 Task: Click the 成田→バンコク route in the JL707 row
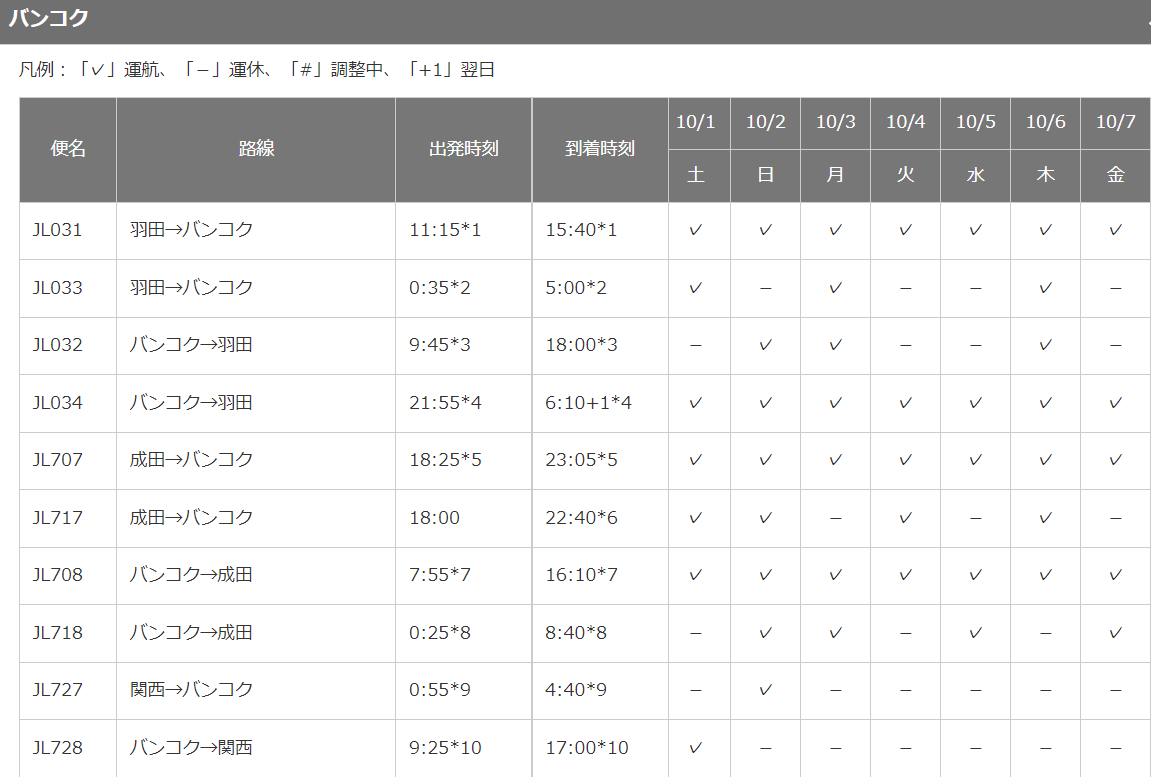(192, 460)
